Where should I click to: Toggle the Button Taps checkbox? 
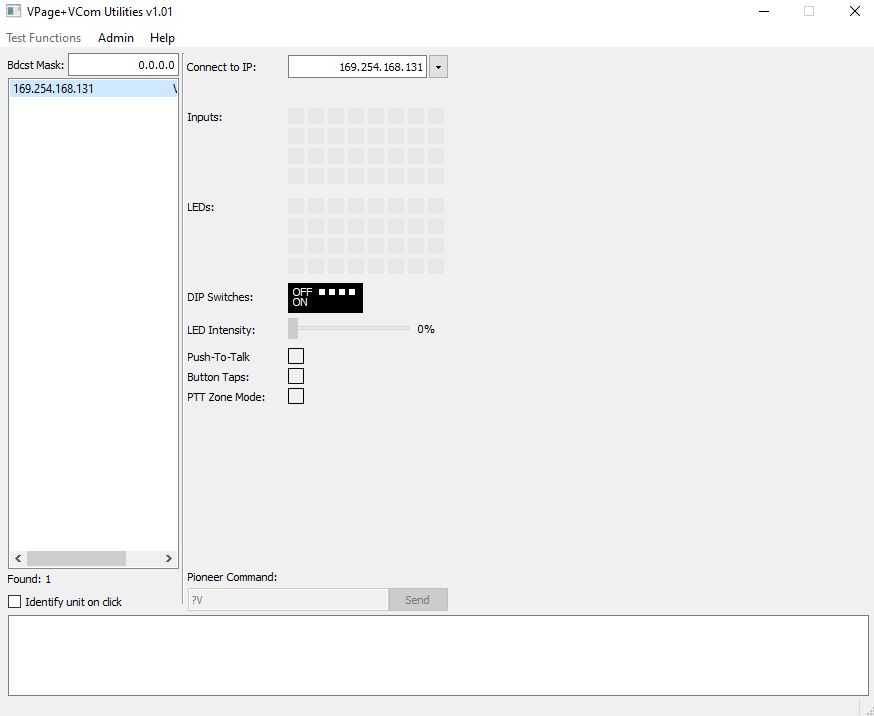pos(296,376)
